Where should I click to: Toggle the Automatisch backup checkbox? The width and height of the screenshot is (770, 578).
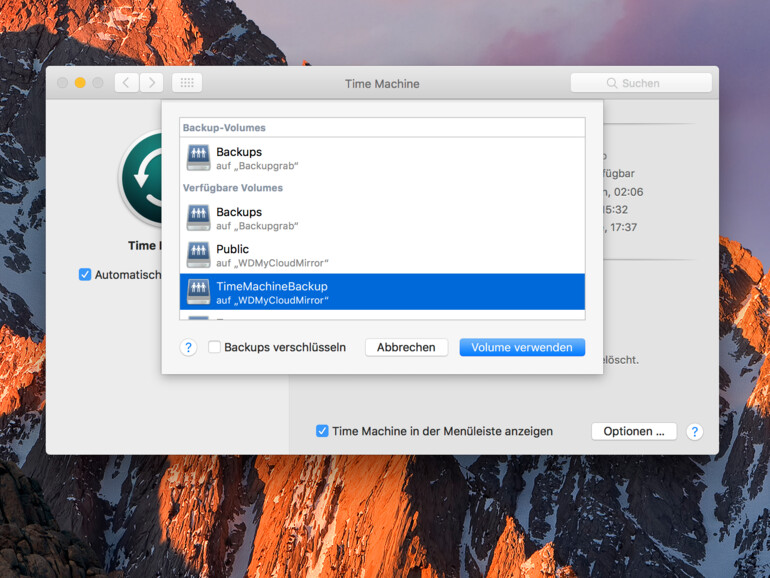tap(85, 275)
